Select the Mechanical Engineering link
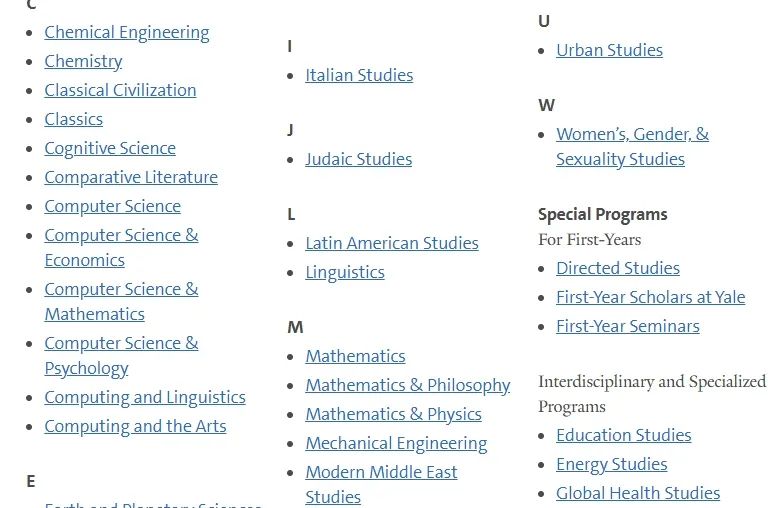This screenshot has width=777, height=508. tap(396, 444)
